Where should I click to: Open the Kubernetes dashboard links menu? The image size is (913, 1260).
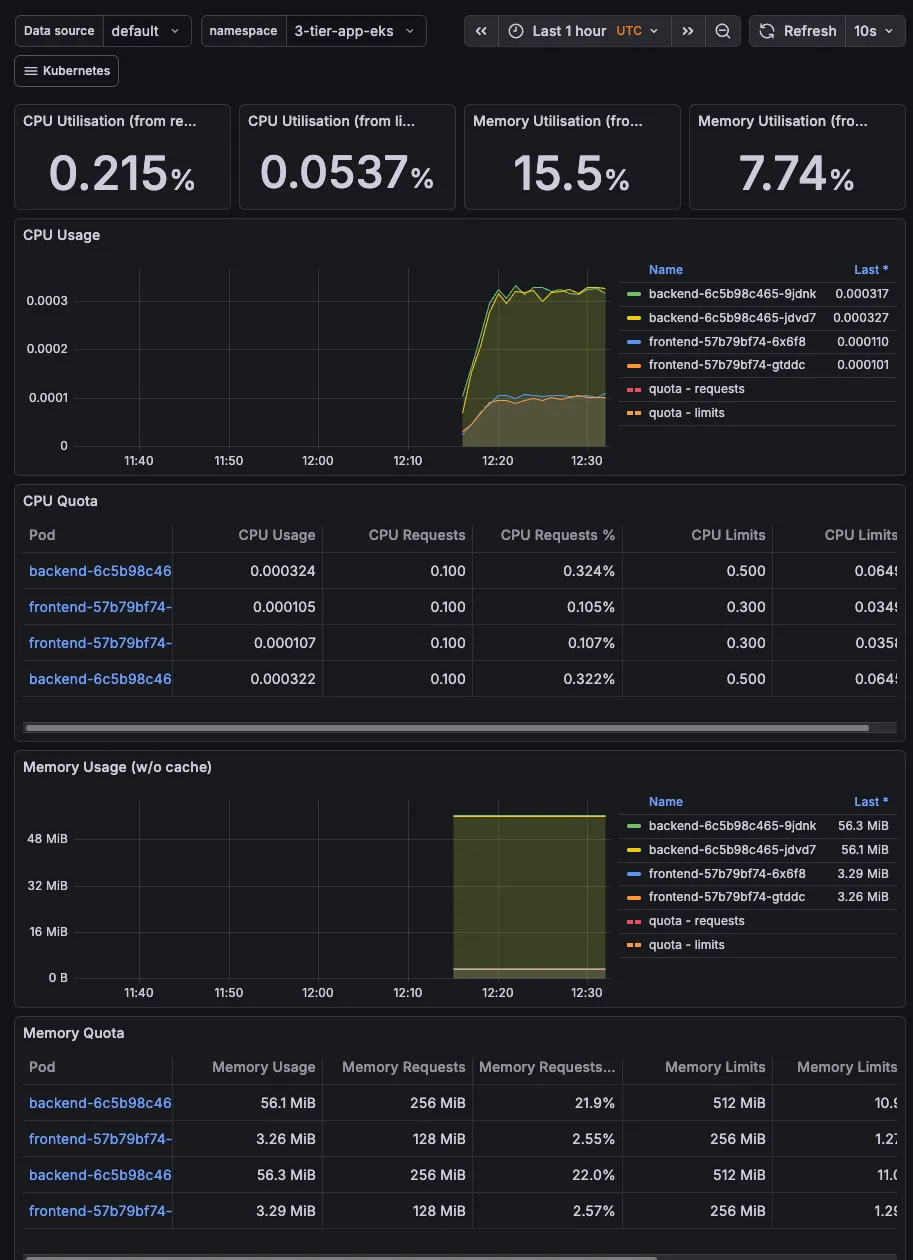point(67,71)
